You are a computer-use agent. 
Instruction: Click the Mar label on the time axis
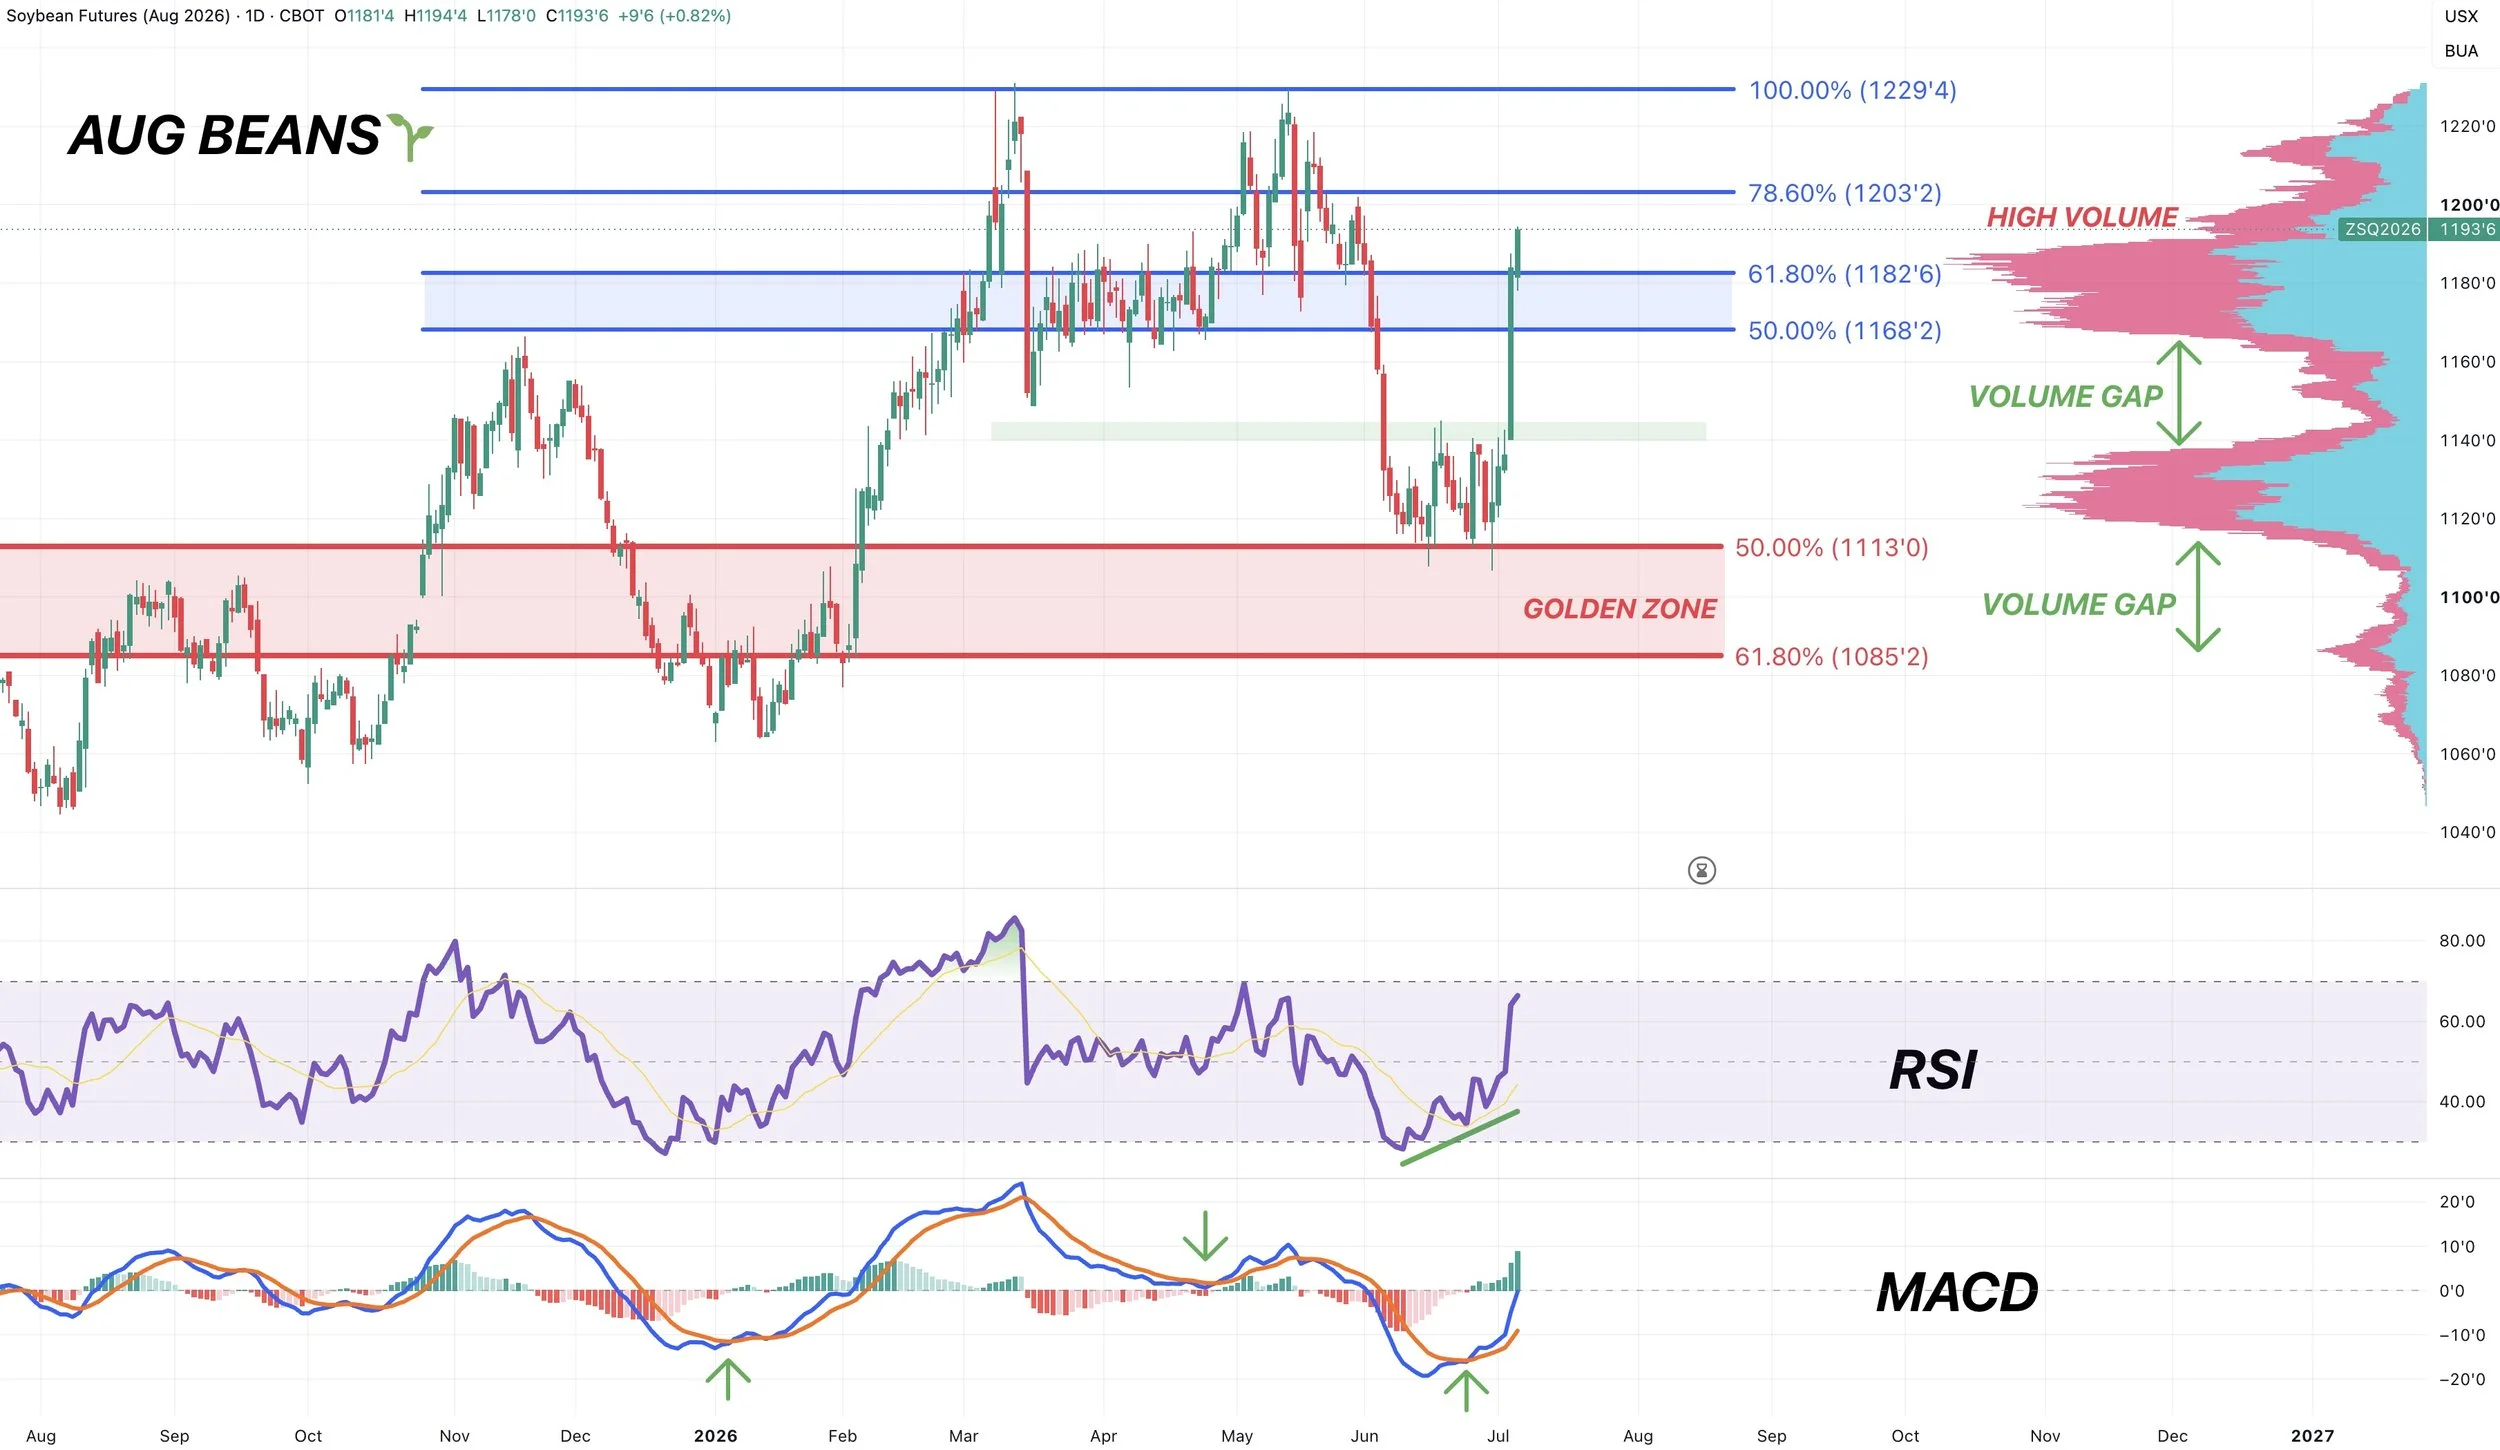[963, 1436]
